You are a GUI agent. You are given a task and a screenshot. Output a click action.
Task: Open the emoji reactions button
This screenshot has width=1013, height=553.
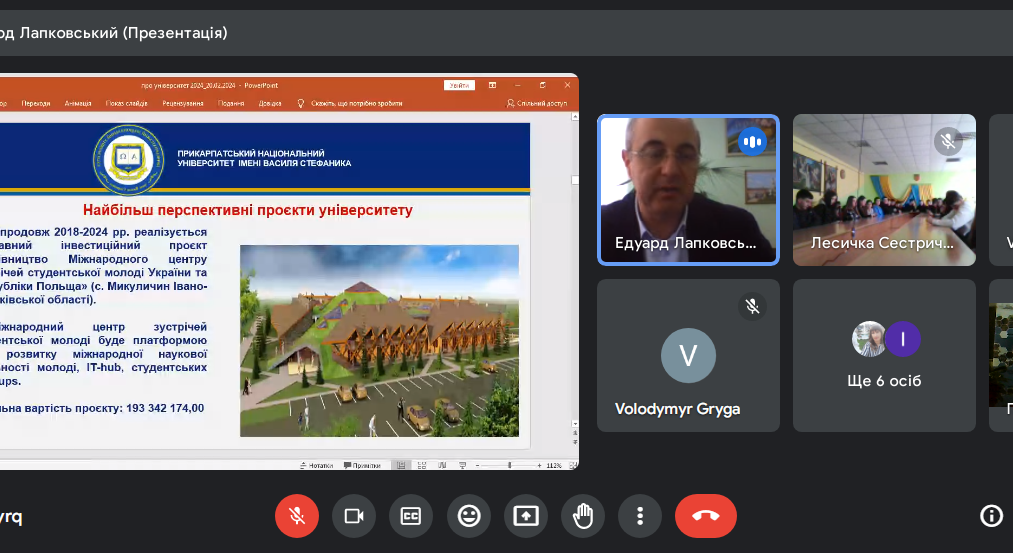point(468,516)
